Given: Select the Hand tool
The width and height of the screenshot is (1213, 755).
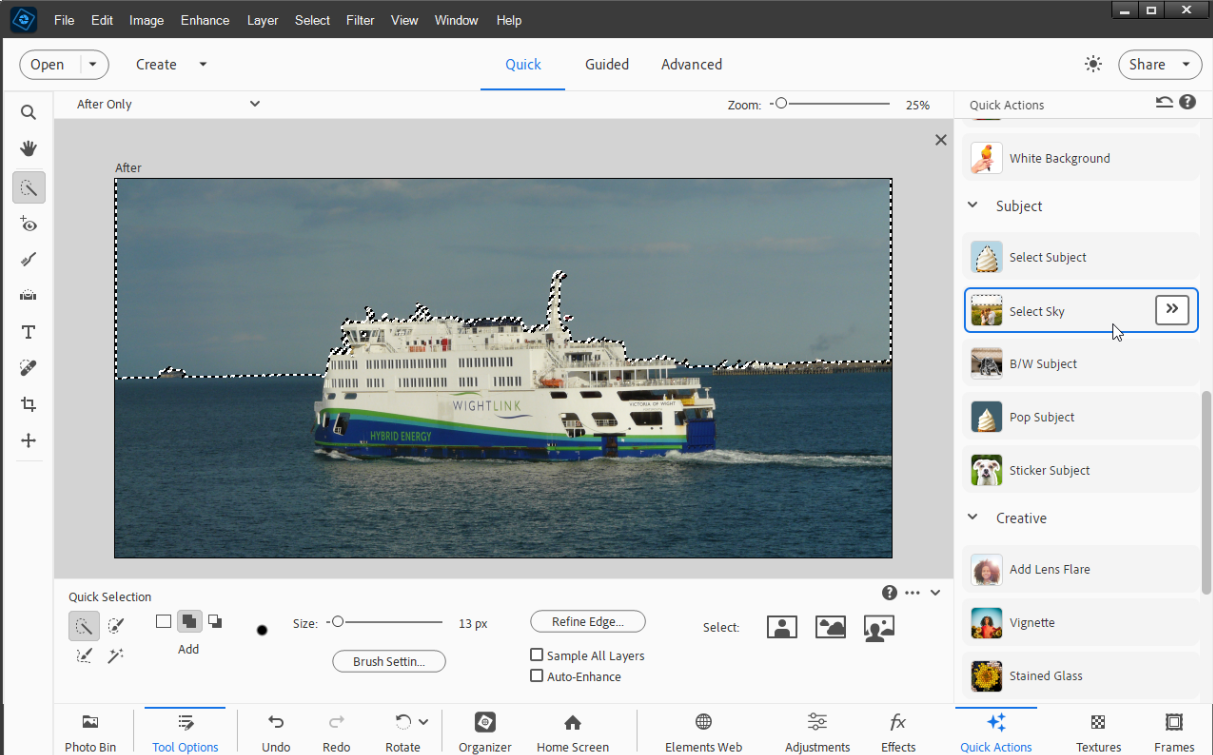Looking at the screenshot, I should pos(28,148).
